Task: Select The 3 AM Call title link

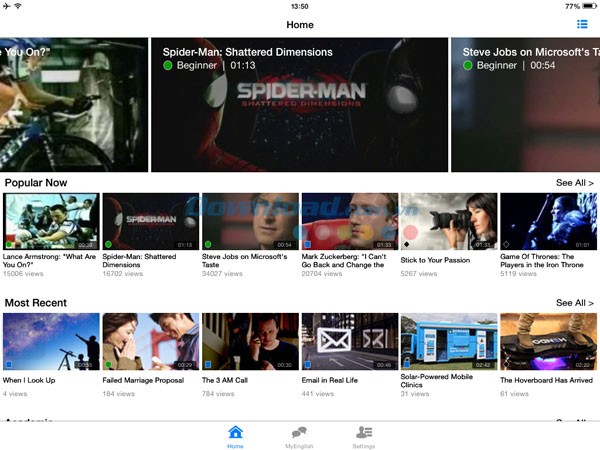Action: point(225,380)
